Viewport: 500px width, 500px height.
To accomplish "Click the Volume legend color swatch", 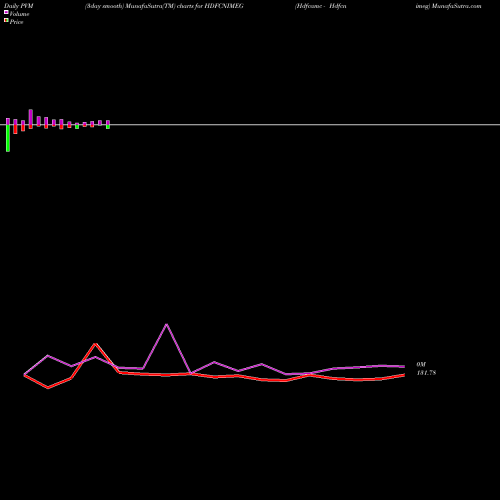I will pyautogui.click(x=6, y=12).
